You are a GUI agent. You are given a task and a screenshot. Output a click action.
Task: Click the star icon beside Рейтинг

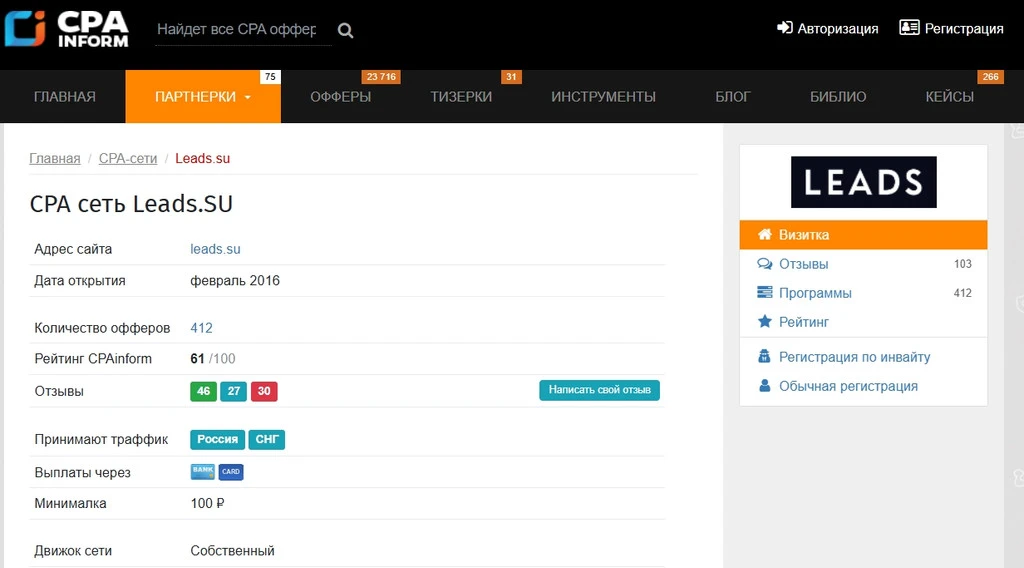pyautogui.click(x=764, y=321)
